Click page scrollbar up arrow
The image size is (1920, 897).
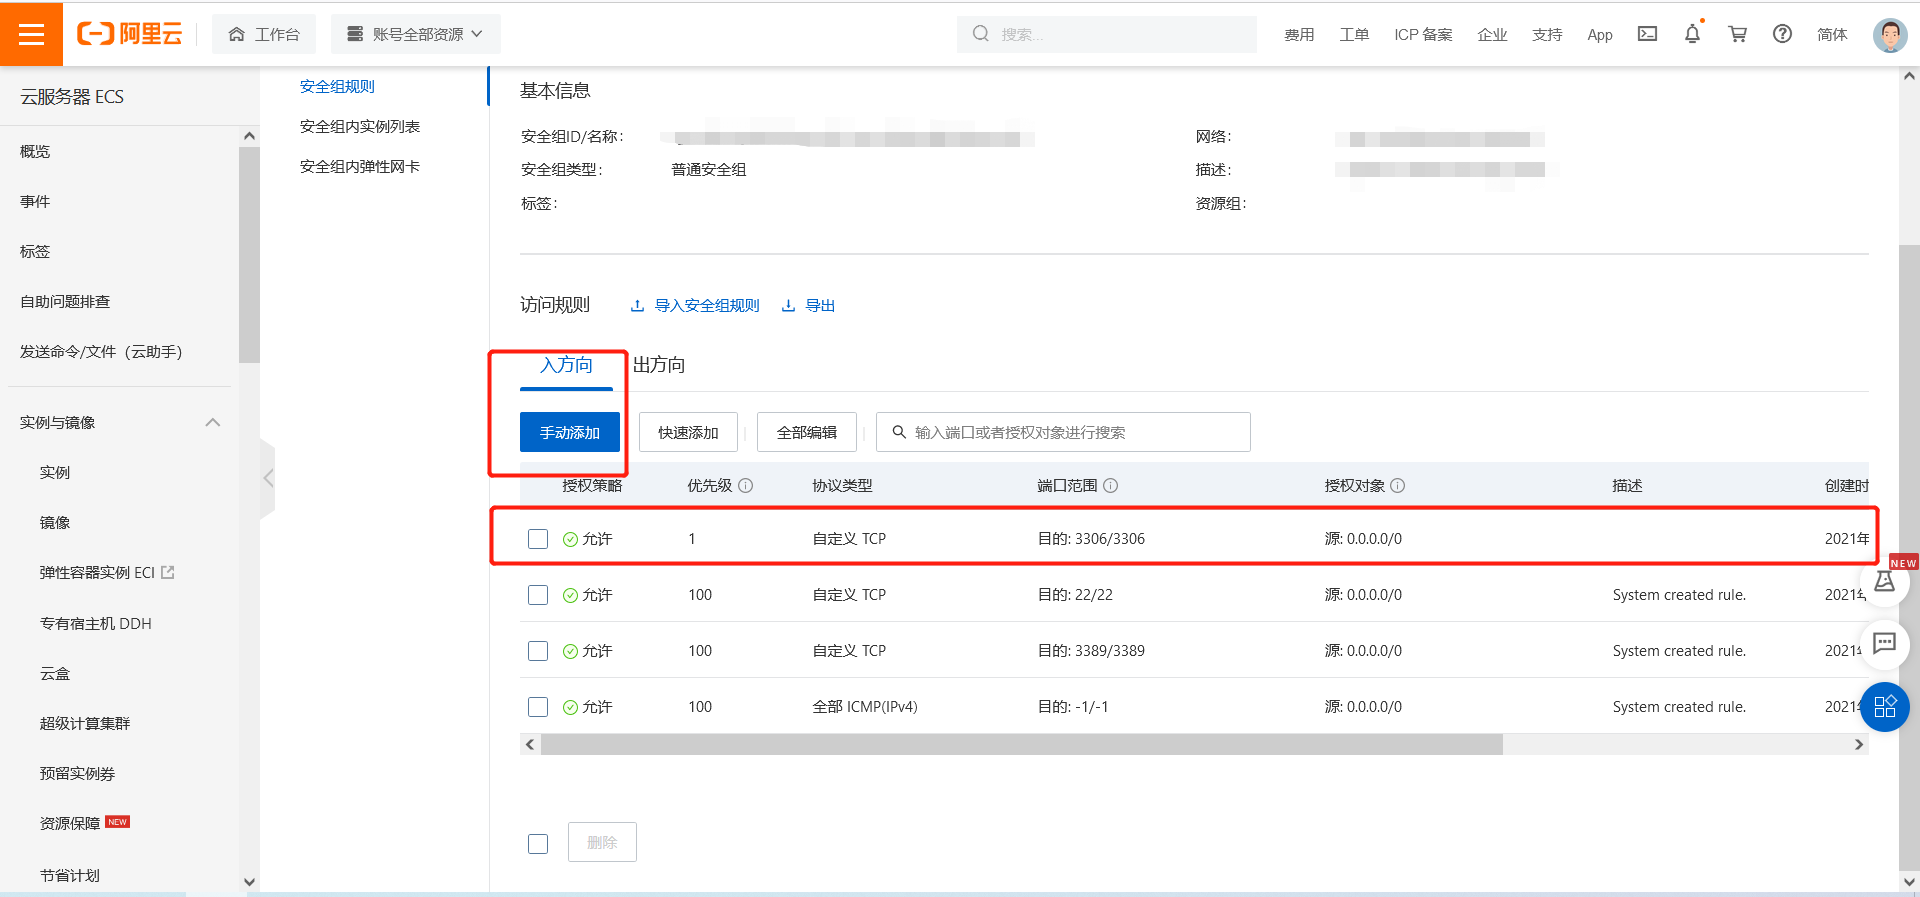pos(1909,76)
